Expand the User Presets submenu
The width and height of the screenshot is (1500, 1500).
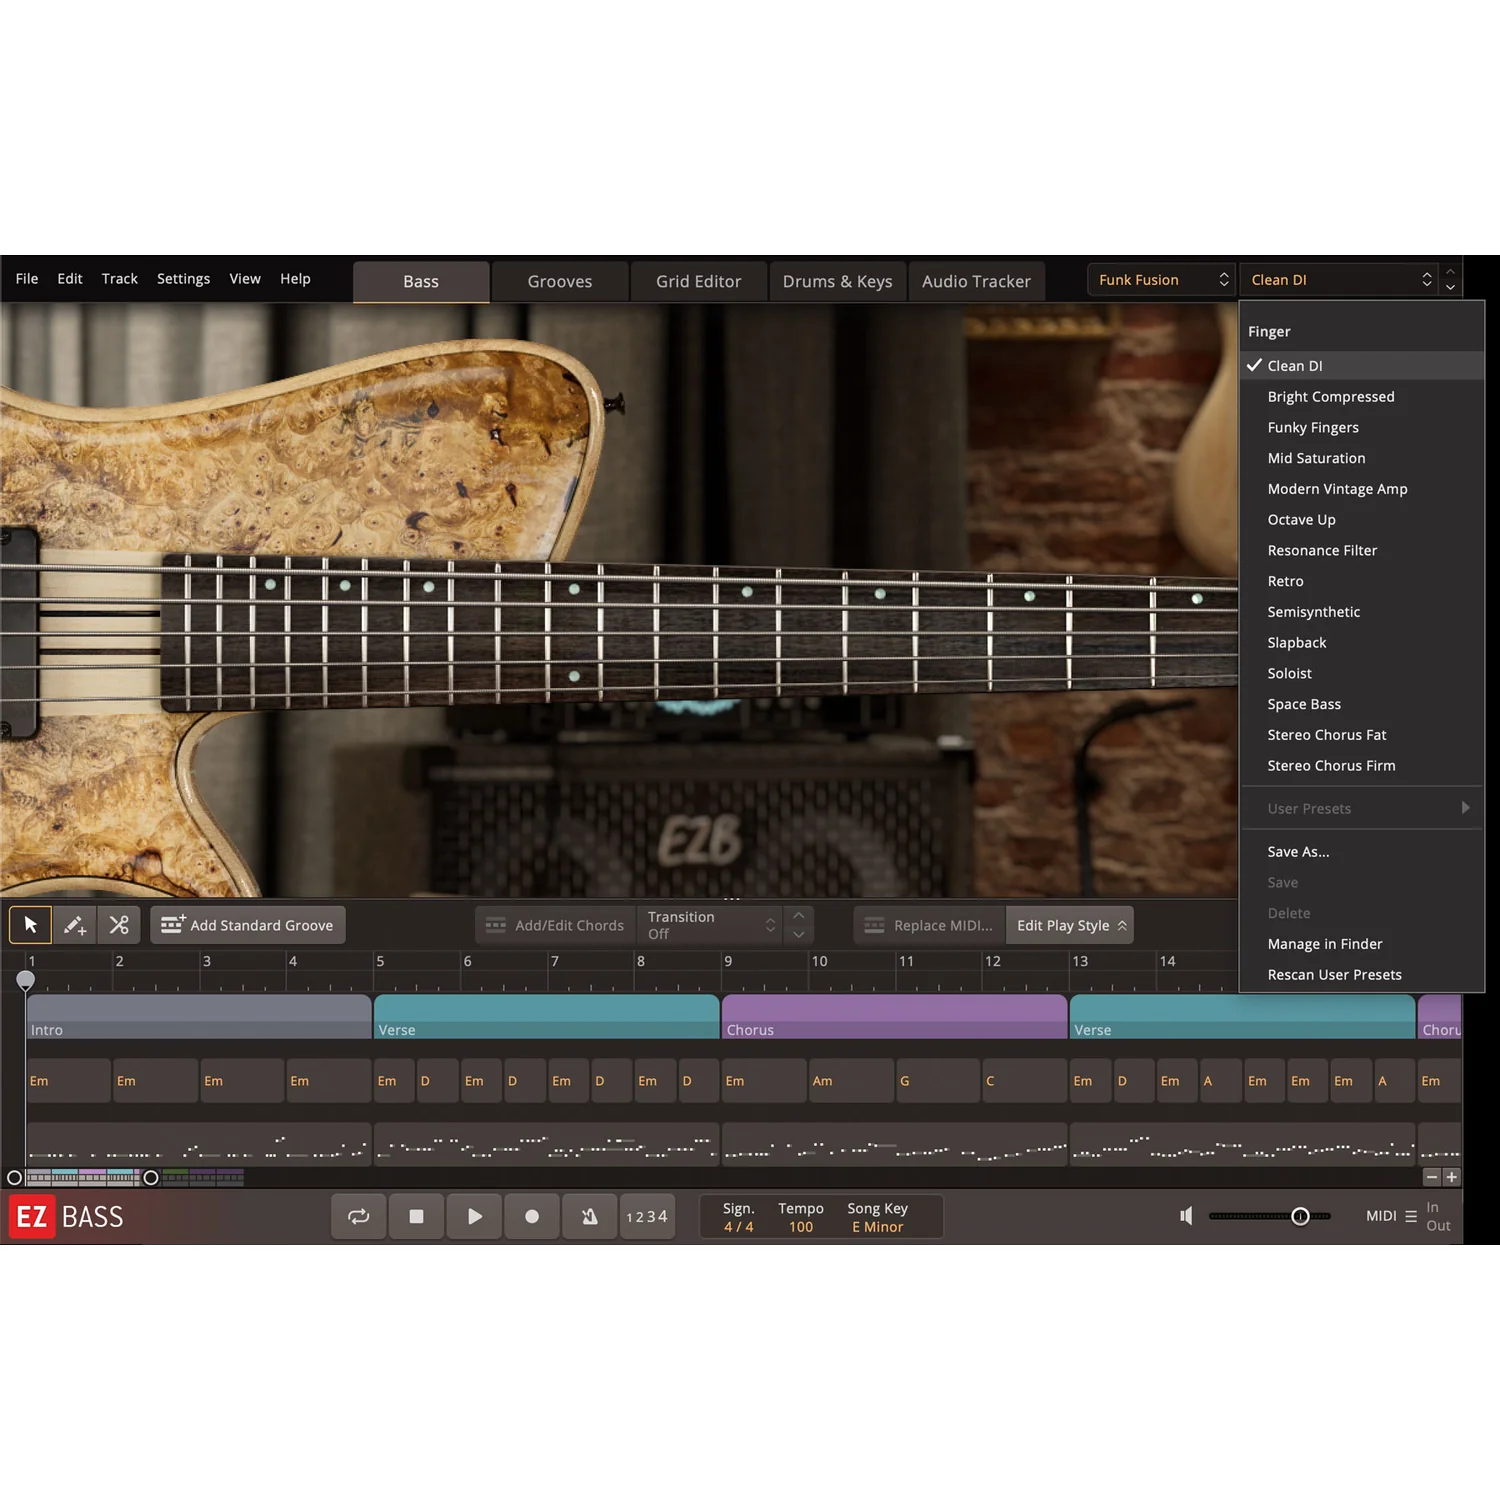[x=1360, y=808]
